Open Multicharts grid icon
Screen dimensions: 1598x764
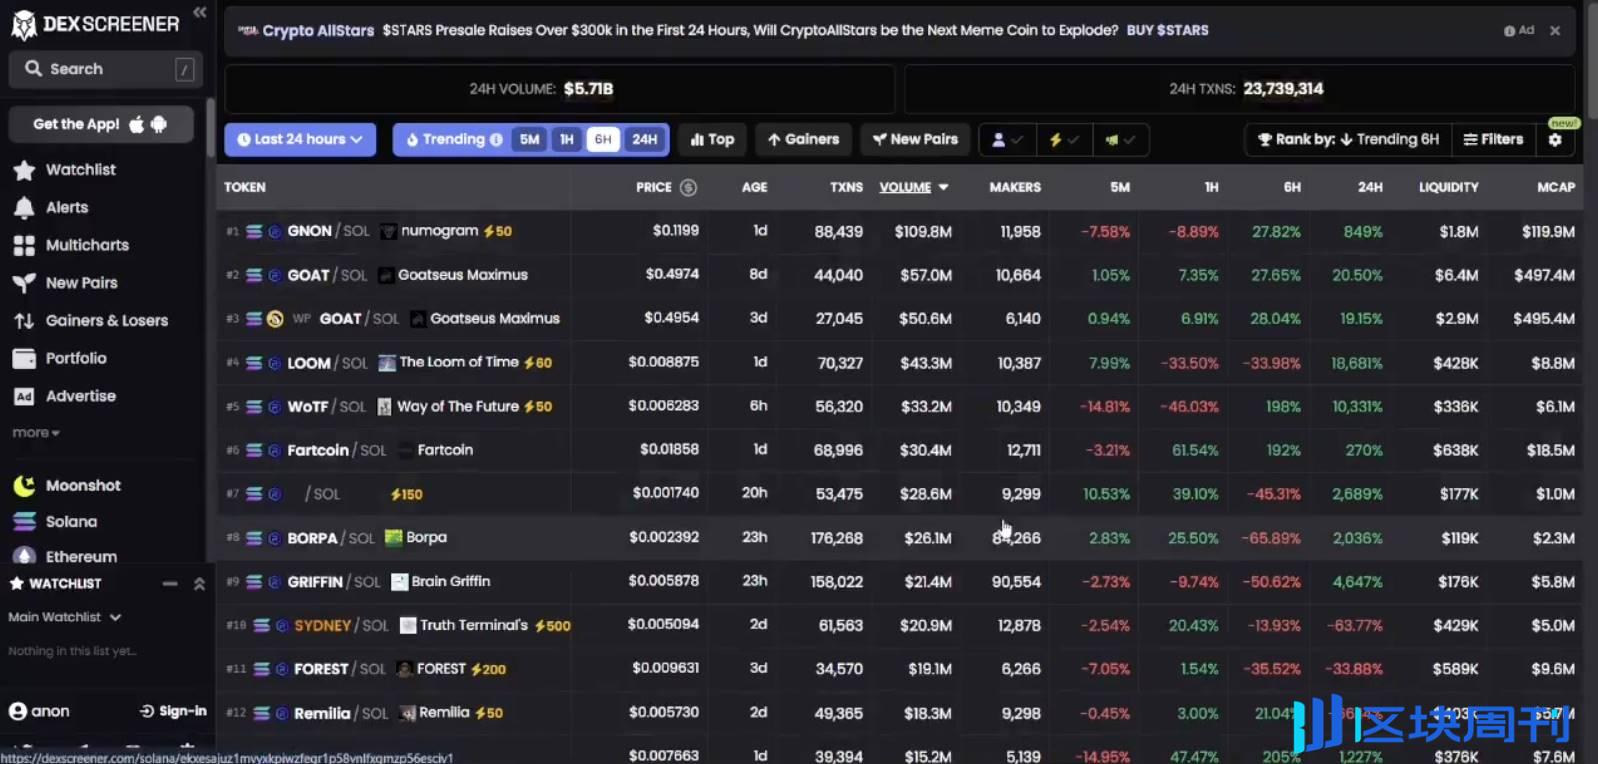tap(24, 245)
